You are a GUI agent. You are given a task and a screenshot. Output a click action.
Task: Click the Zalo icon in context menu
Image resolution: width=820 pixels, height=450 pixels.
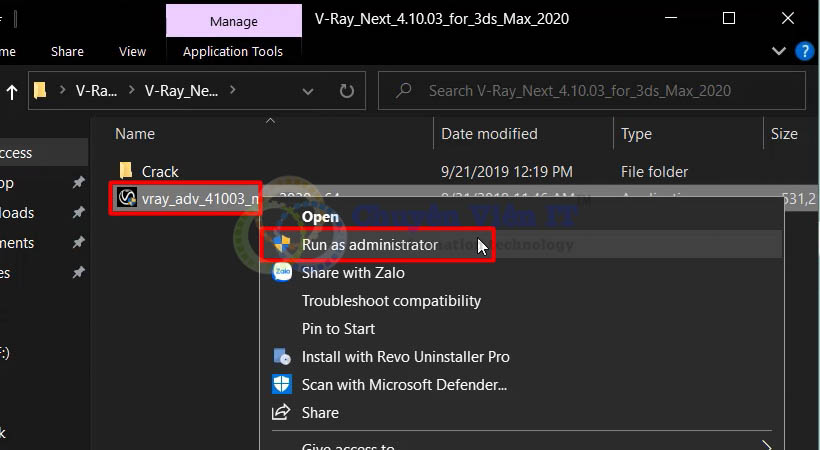coord(282,272)
